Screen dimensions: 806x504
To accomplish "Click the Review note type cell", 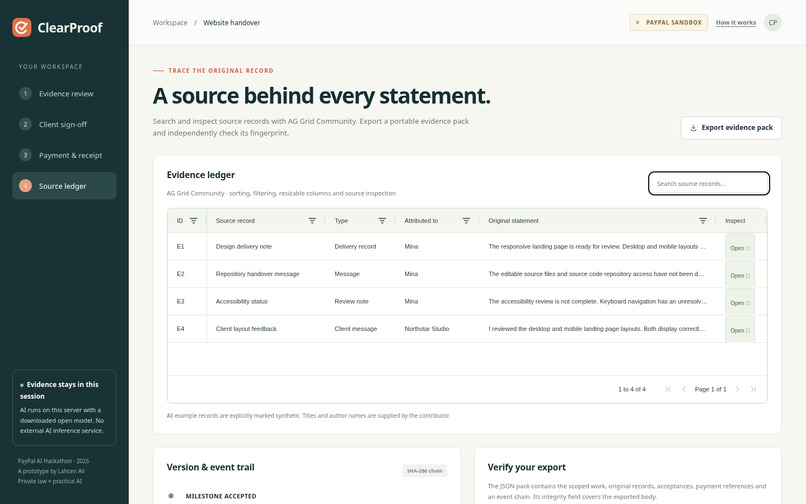I will 360,301.
